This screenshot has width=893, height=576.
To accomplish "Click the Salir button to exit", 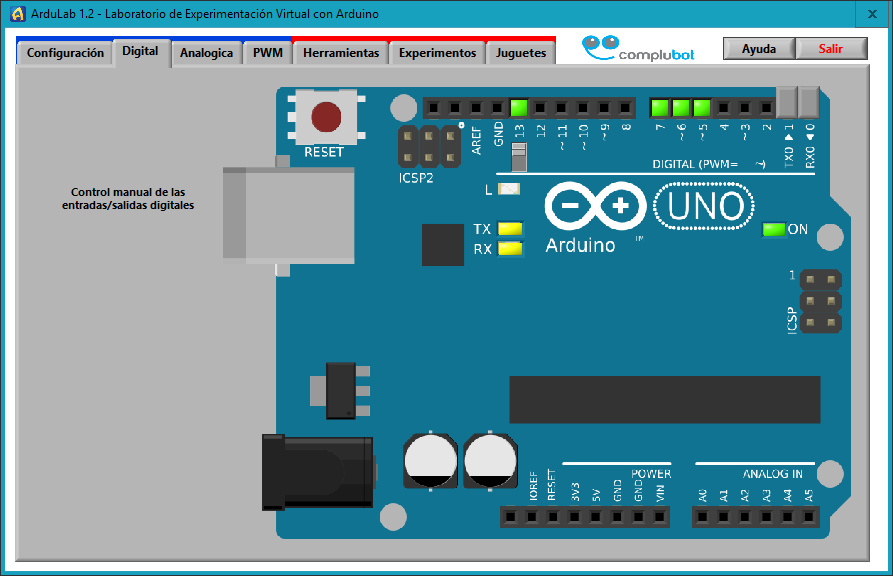I will point(831,49).
